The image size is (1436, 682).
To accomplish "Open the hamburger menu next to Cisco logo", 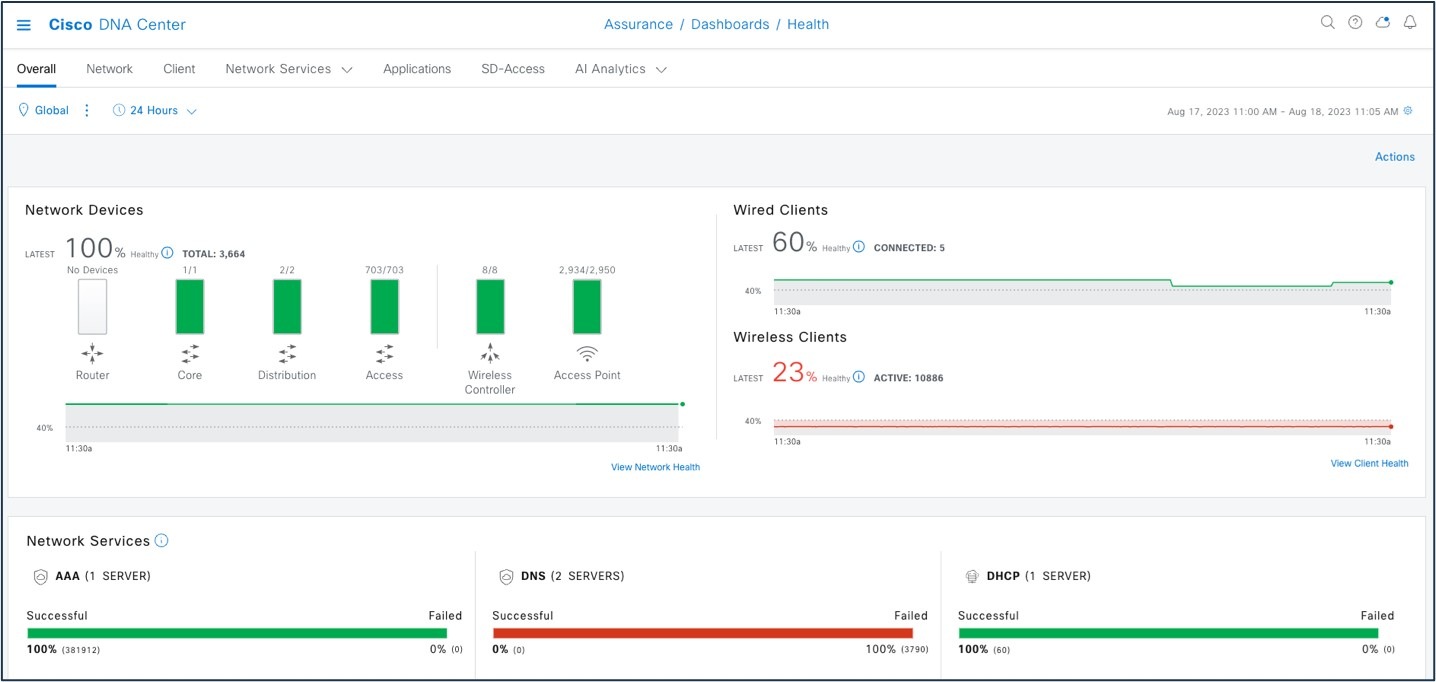I will [x=23, y=25].
